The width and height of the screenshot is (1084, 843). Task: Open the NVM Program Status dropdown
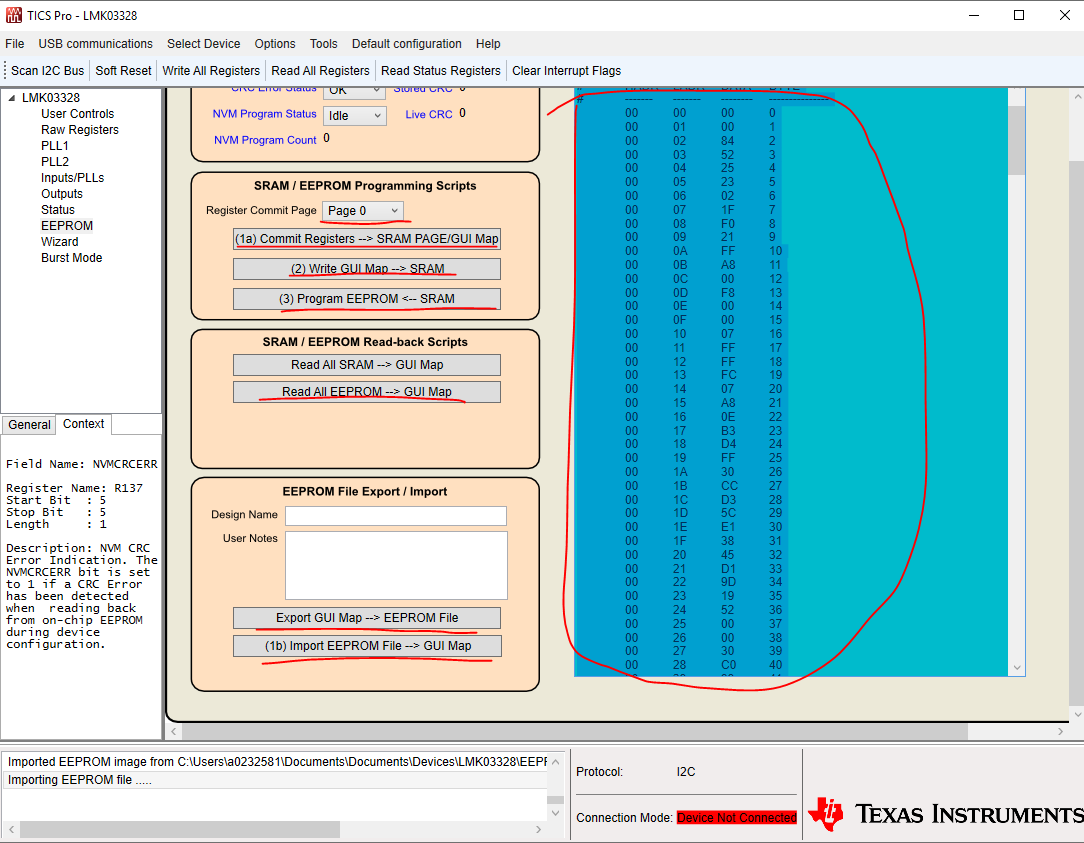[x=355, y=115]
